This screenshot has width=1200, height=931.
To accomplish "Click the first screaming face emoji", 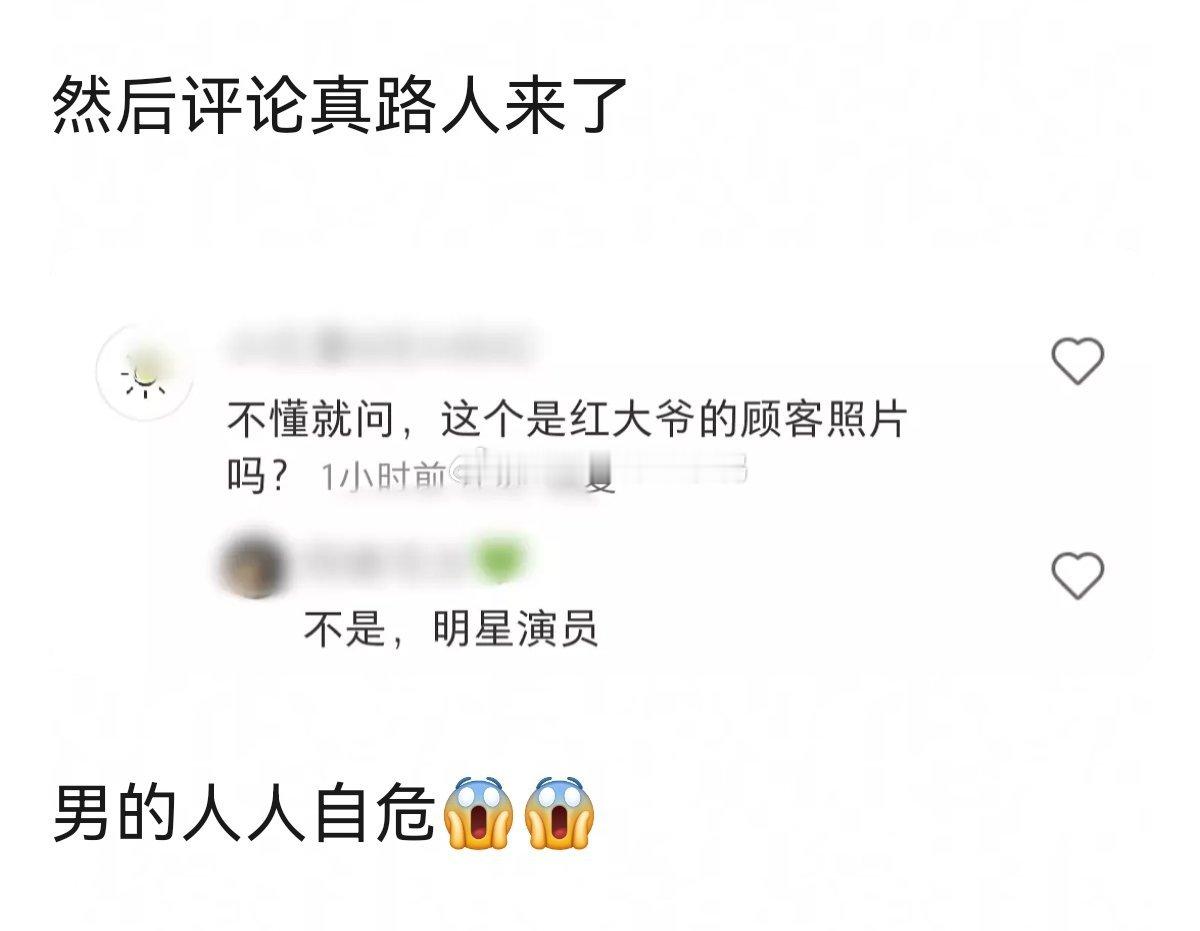I will pos(478,812).
